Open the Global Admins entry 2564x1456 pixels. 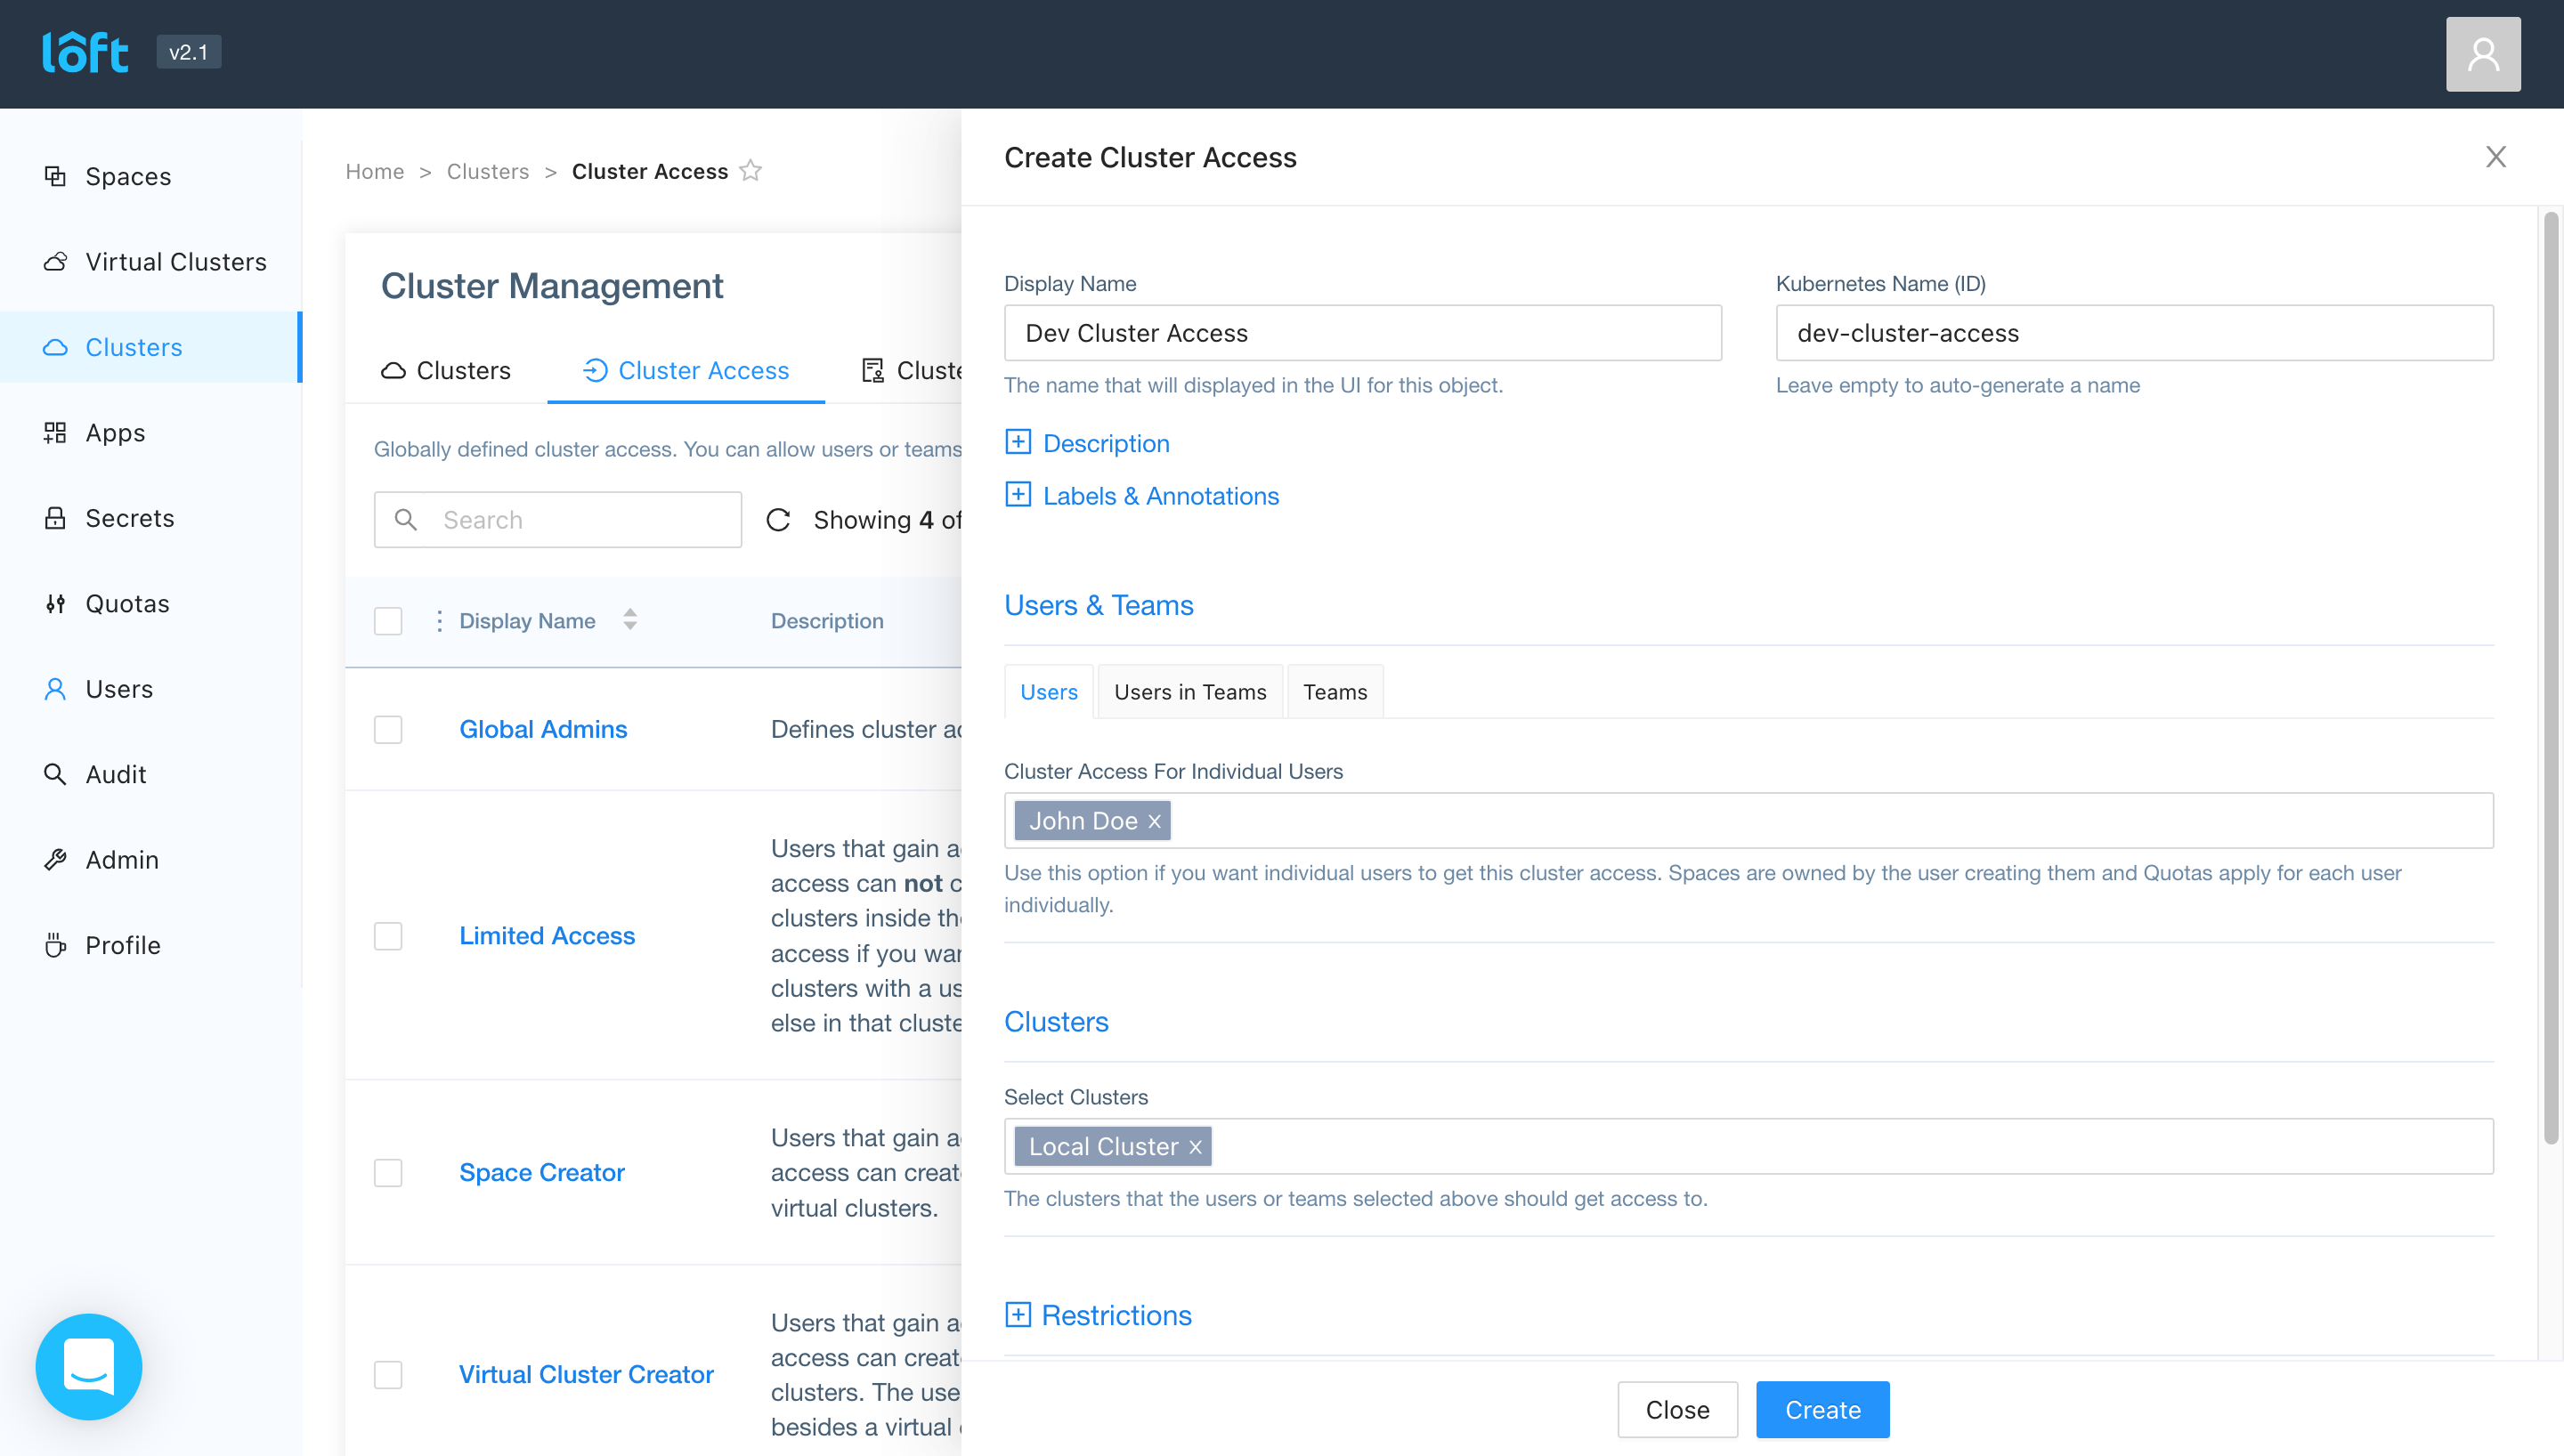pyautogui.click(x=543, y=729)
